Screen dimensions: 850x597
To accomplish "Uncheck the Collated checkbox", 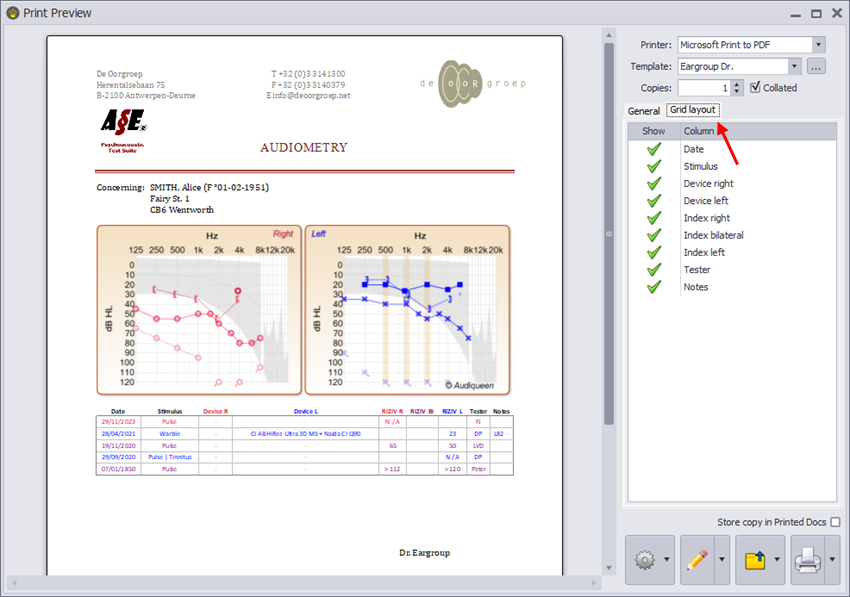I will (x=755, y=87).
